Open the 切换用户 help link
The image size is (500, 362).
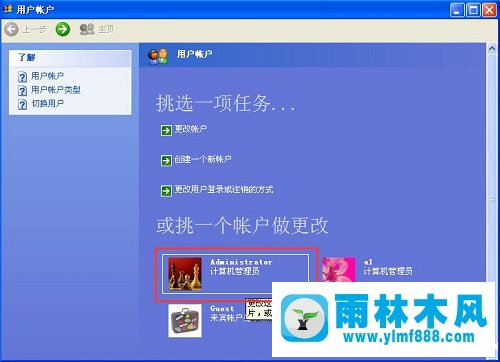click(x=47, y=103)
